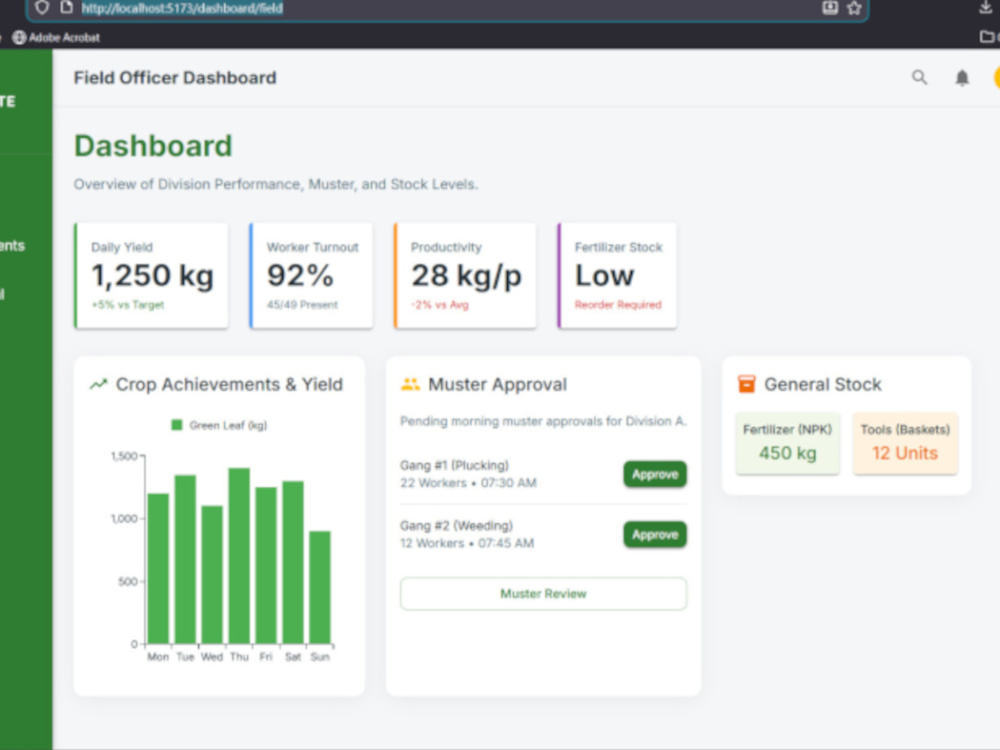
Task: Click the Field Officer Dashboard title
Action: (175, 78)
